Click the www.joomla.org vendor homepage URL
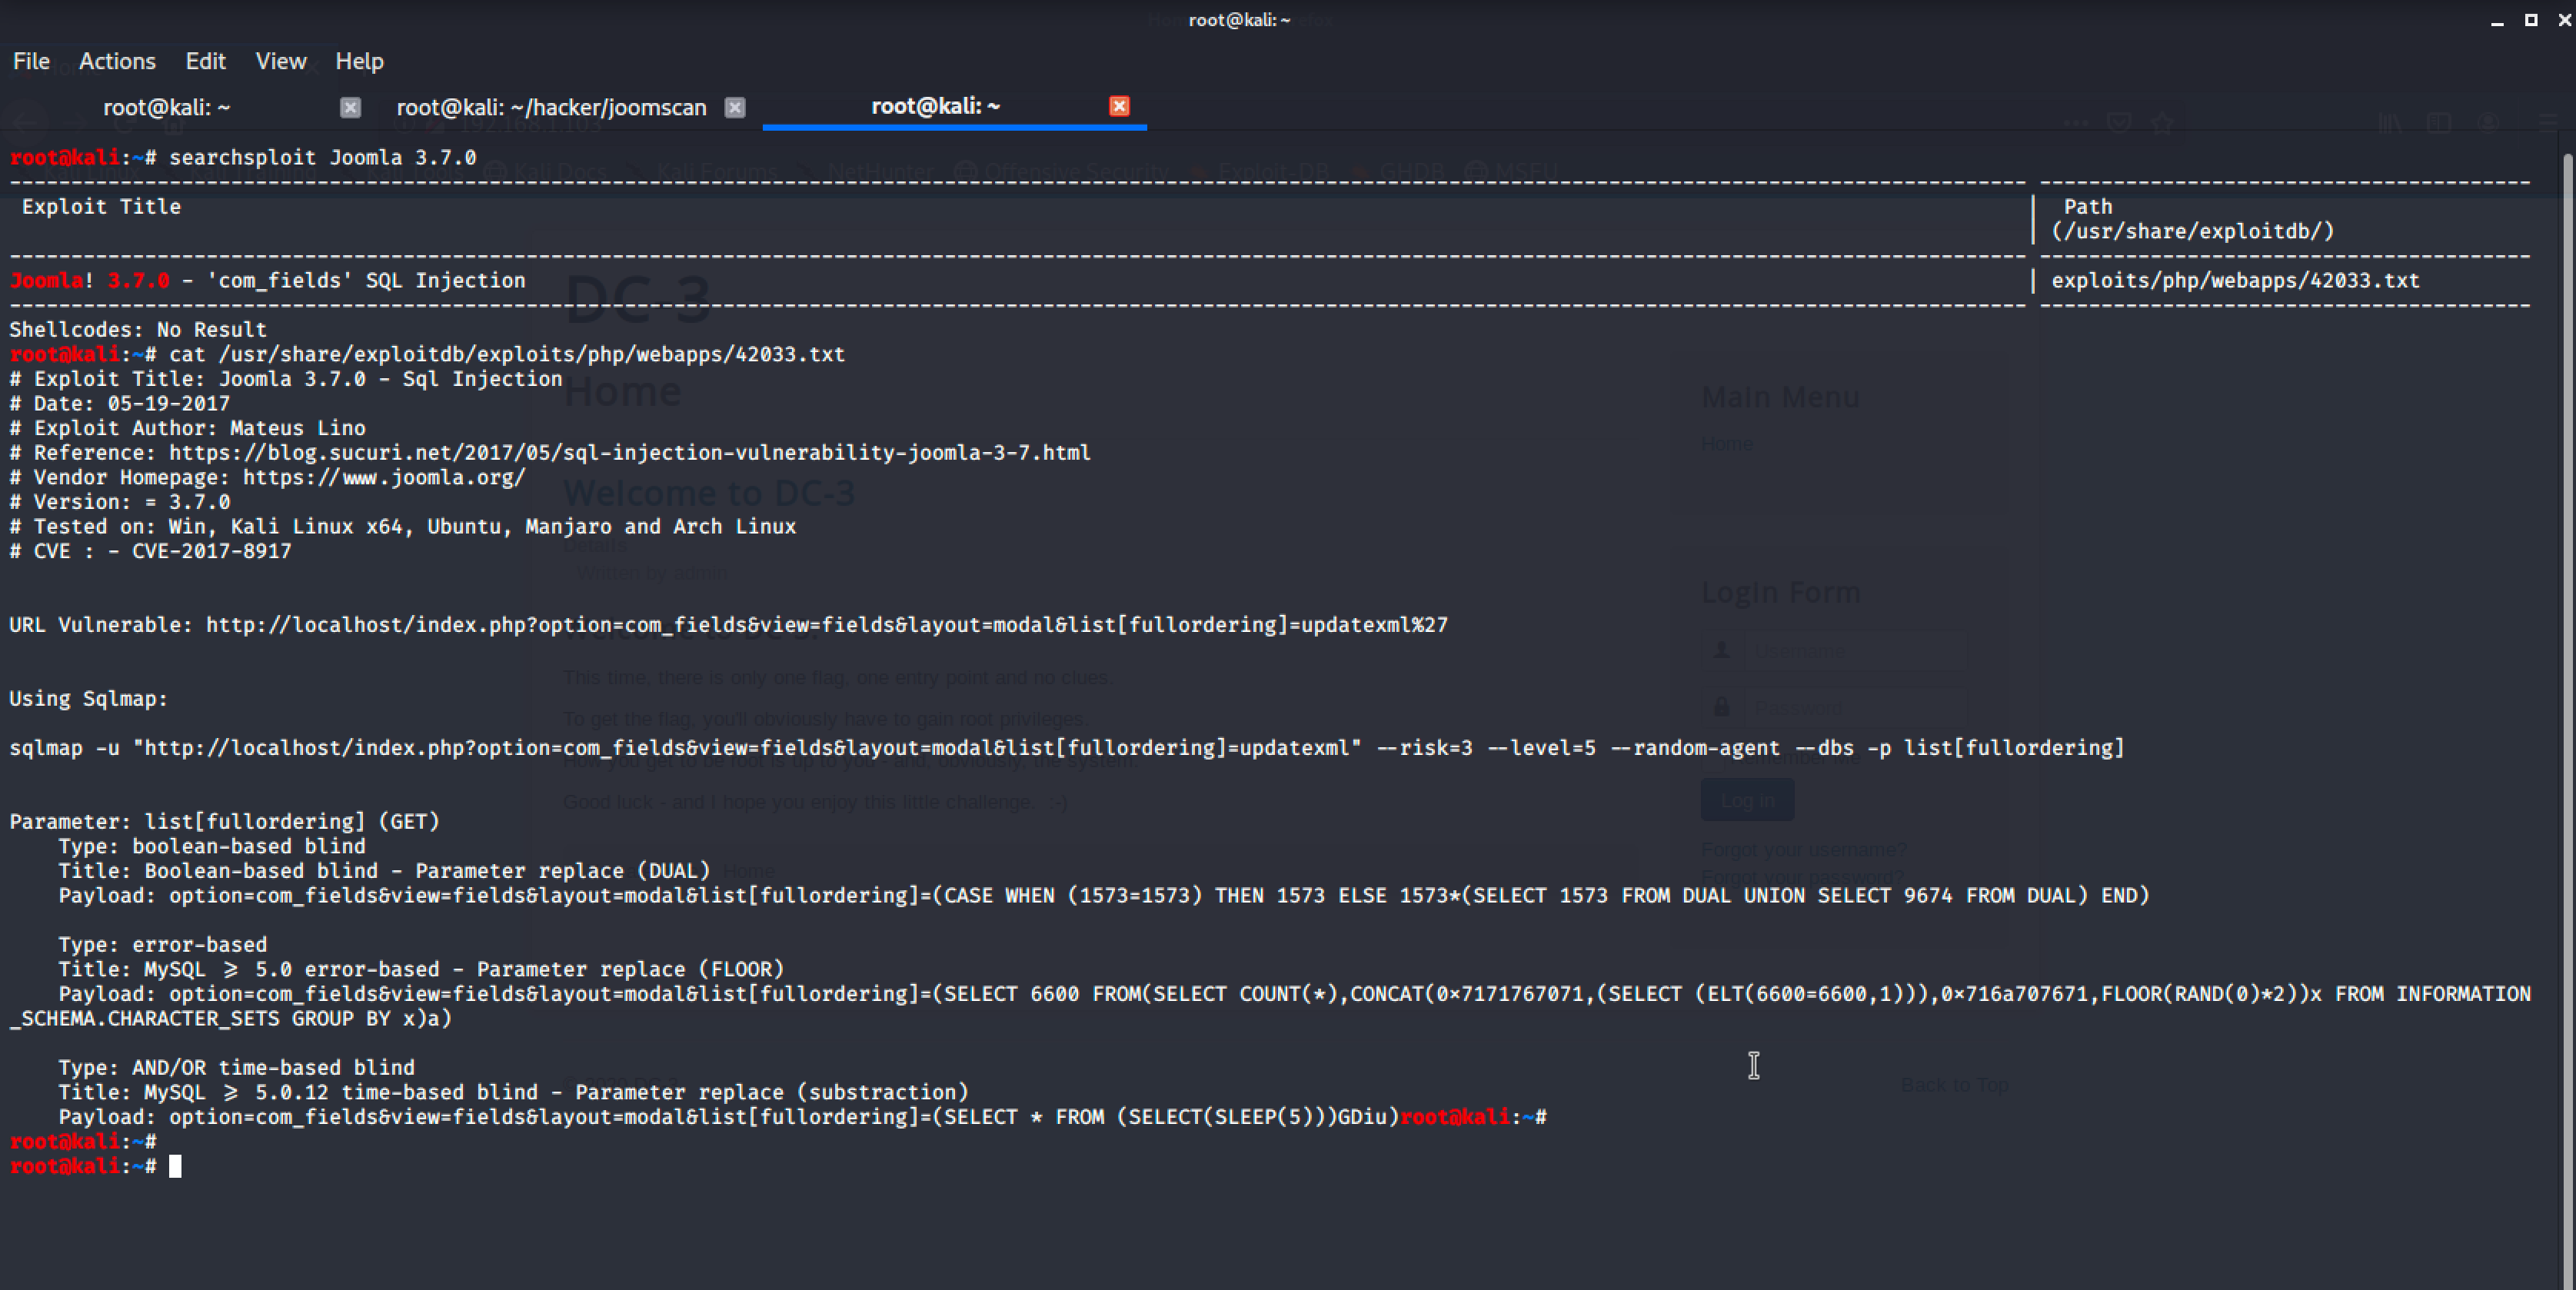 click(x=384, y=477)
